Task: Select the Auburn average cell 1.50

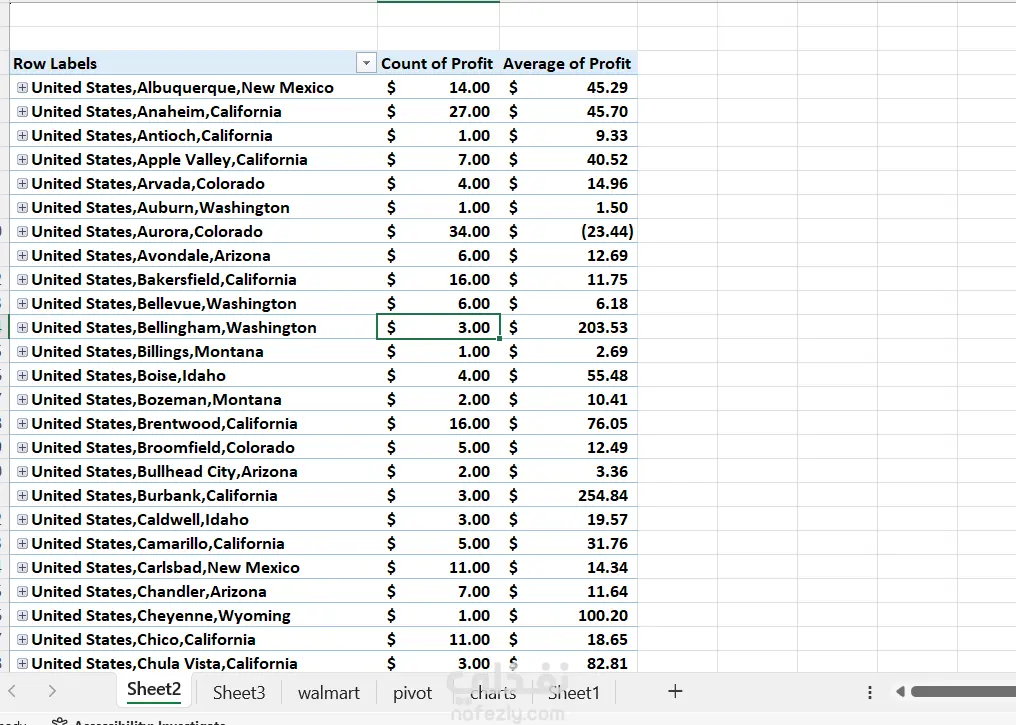Action: click(568, 207)
